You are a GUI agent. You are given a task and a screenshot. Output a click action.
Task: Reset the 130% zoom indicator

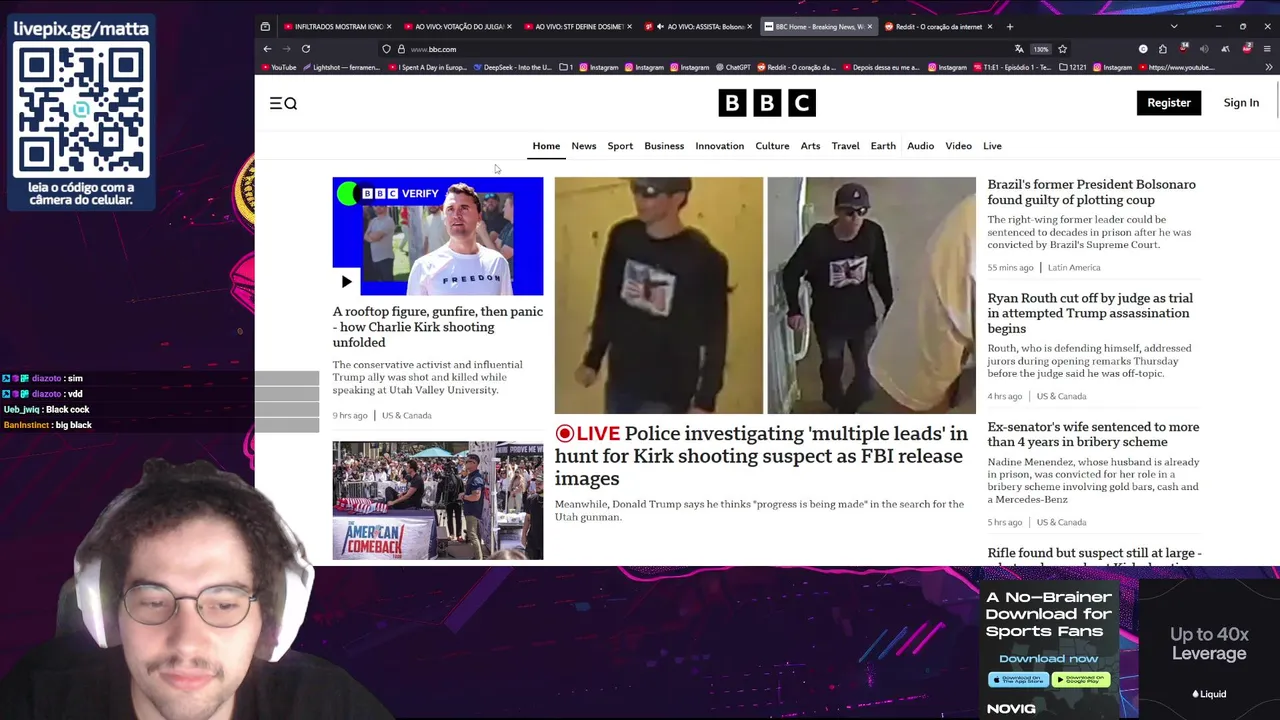click(1041, 49)
